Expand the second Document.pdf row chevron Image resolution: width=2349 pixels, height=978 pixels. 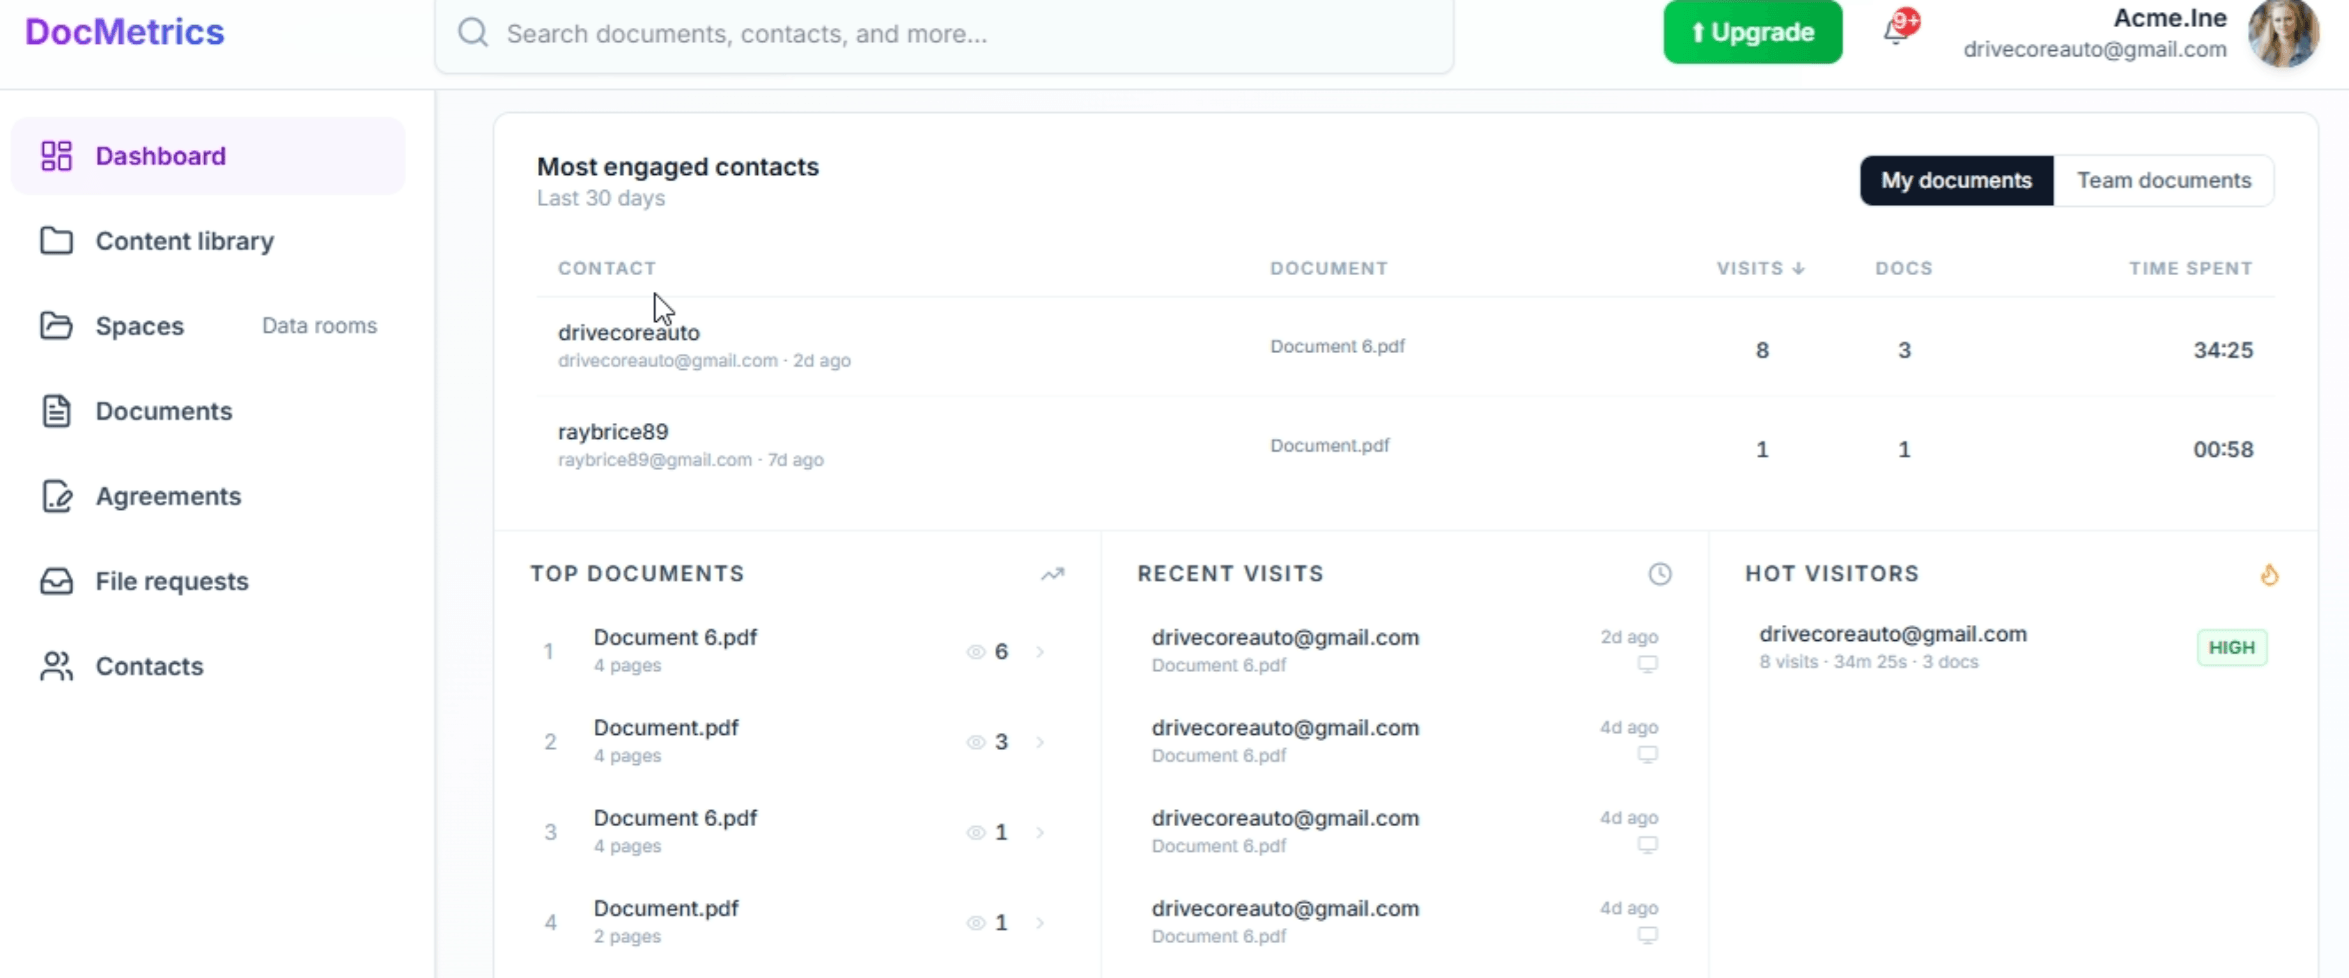click(x=1041, y=742)
